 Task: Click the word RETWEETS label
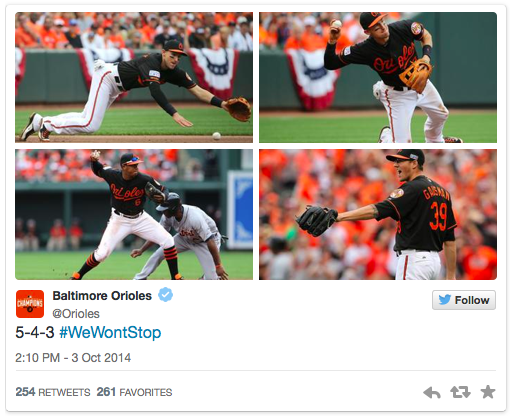(x=64, y=392)
